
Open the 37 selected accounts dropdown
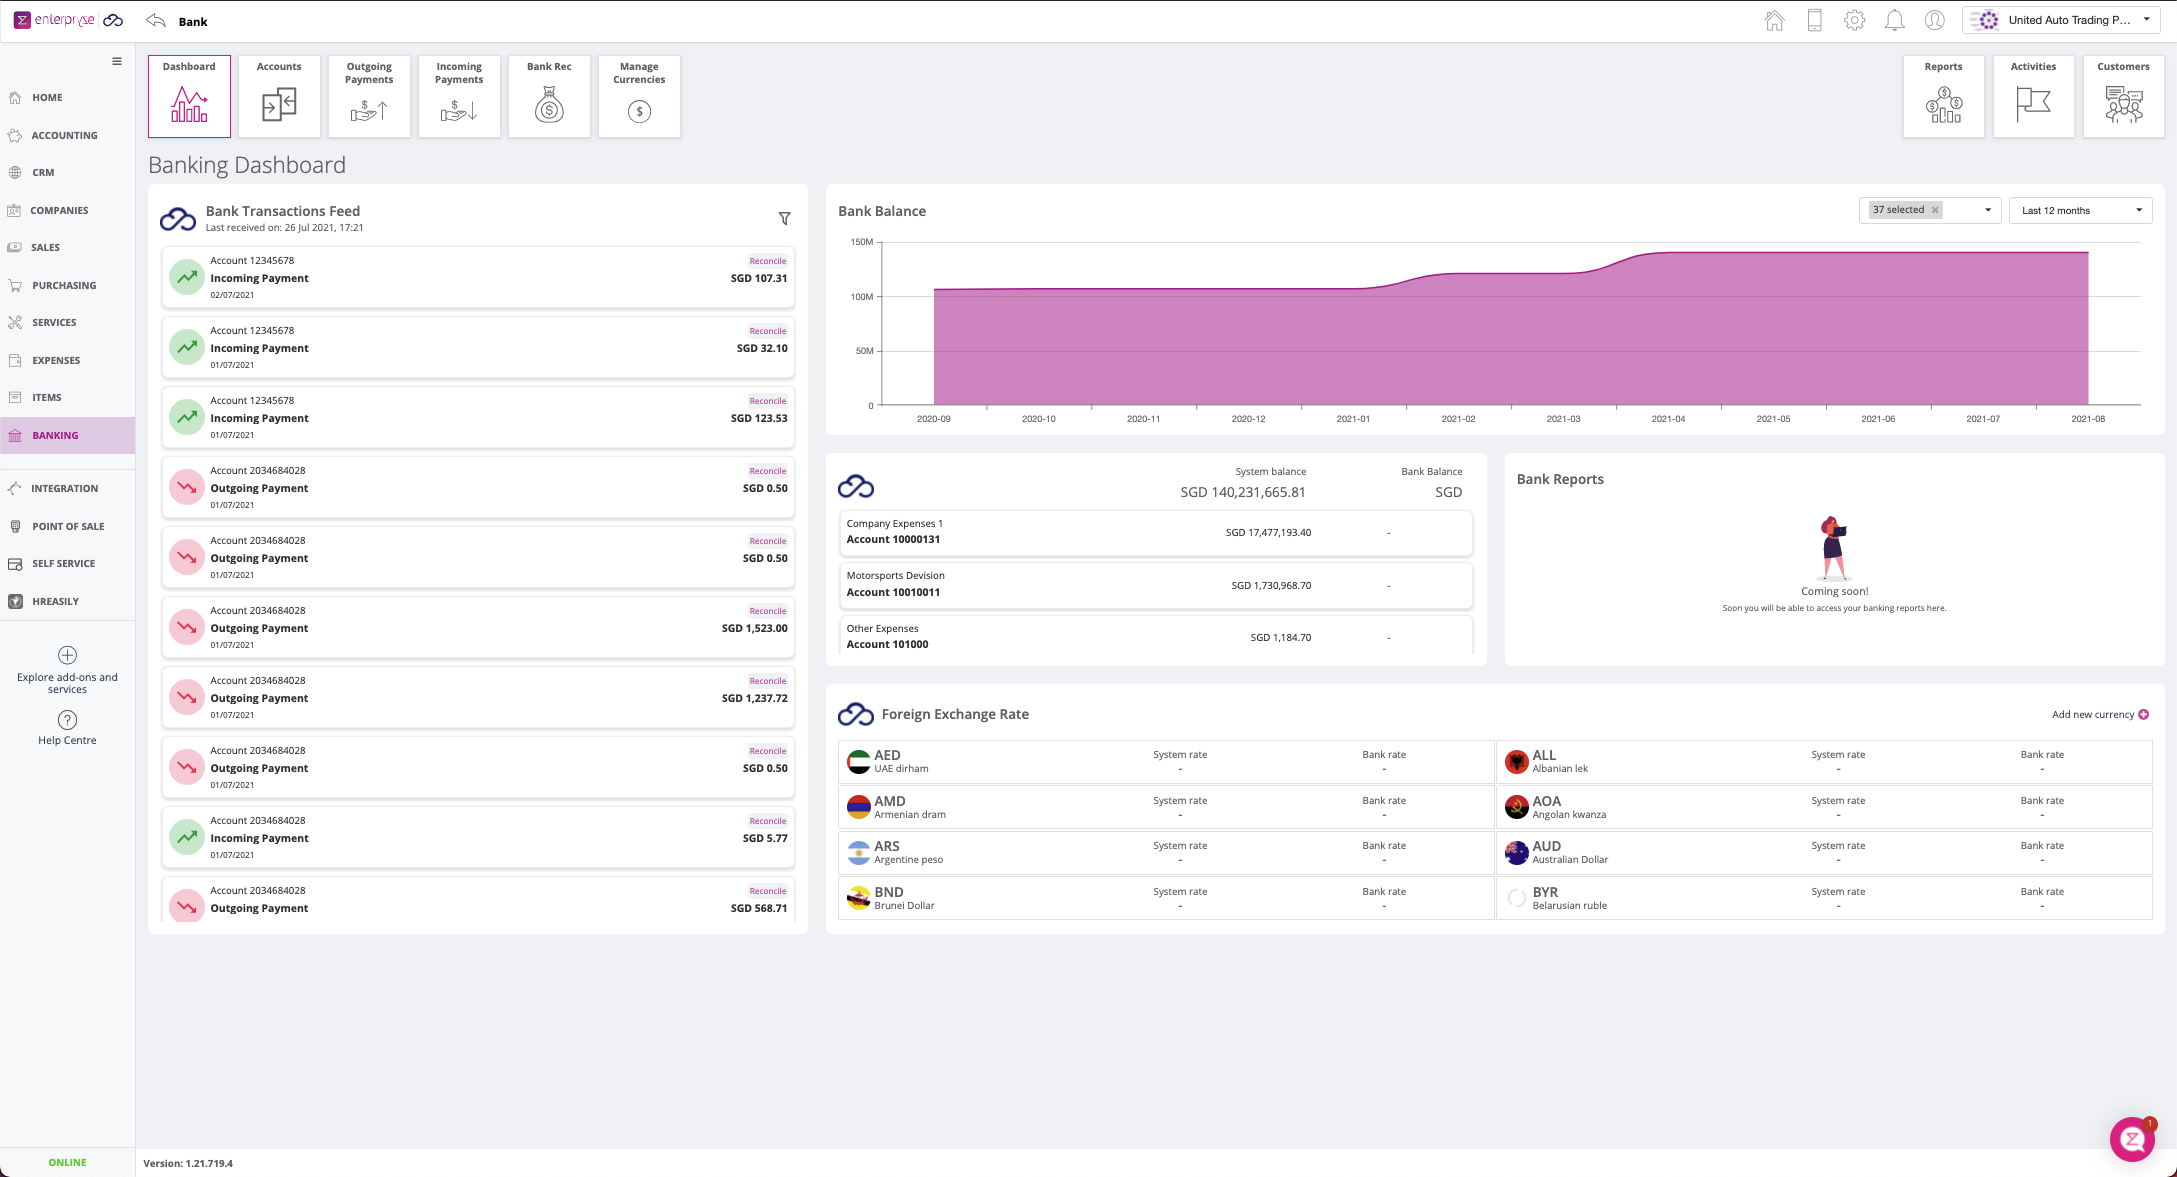1987,210
